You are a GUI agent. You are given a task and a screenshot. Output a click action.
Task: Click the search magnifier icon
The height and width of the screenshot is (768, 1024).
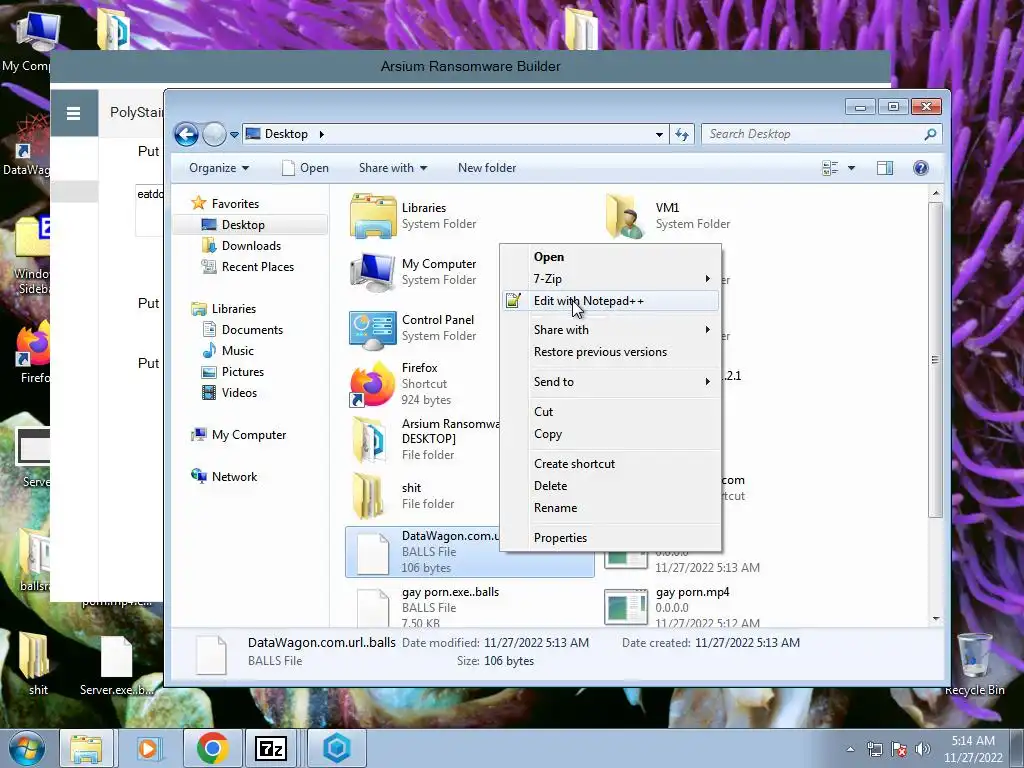click(931, 134)
